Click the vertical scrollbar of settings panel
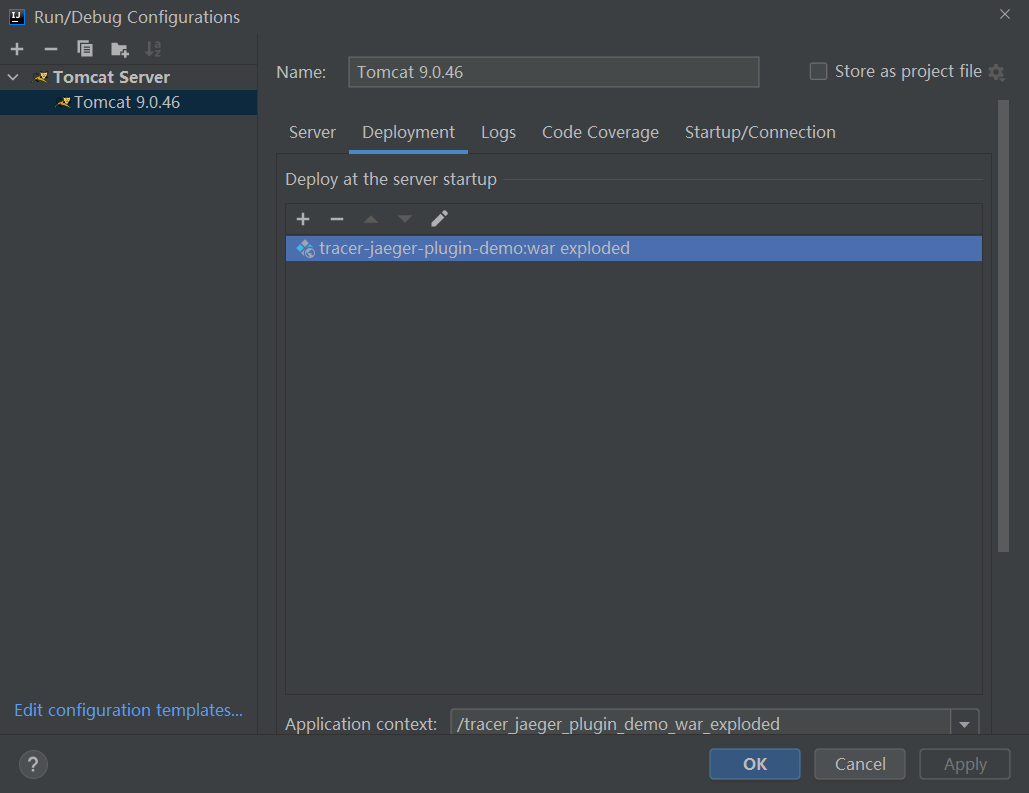1029x793 pixels. point(1003,326)
